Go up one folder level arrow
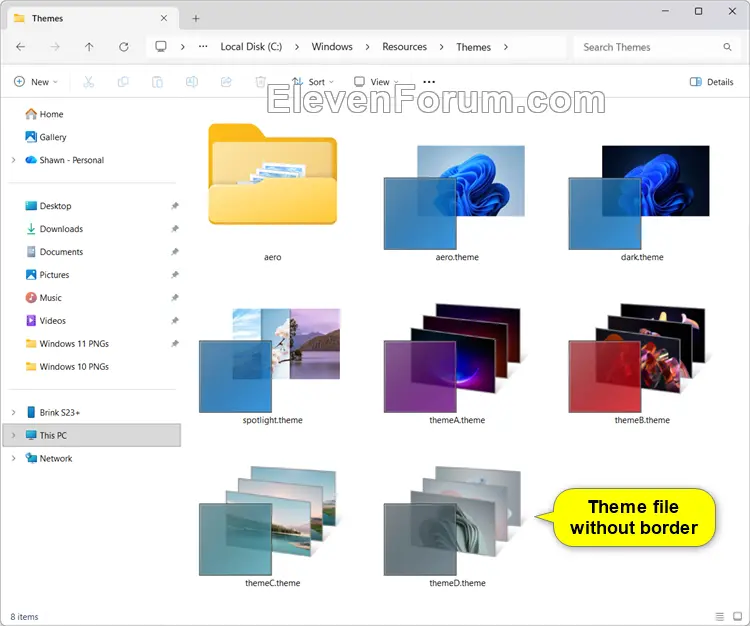750x626 pixels. point(89,47)
